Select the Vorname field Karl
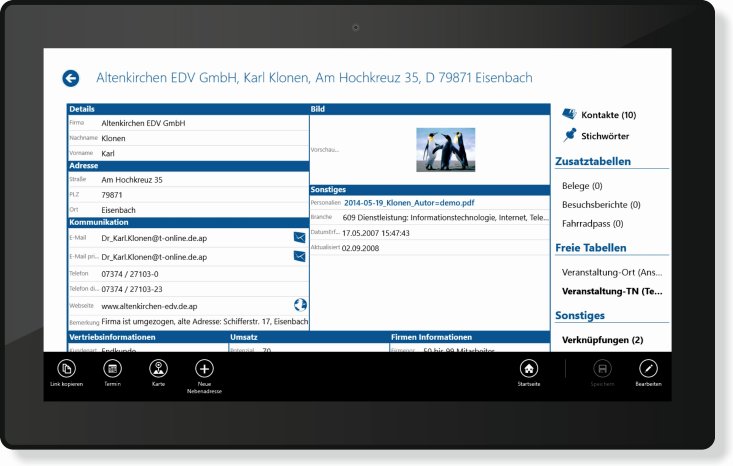Viewport: 733px width, 466px height. click(x=108, y=153)
